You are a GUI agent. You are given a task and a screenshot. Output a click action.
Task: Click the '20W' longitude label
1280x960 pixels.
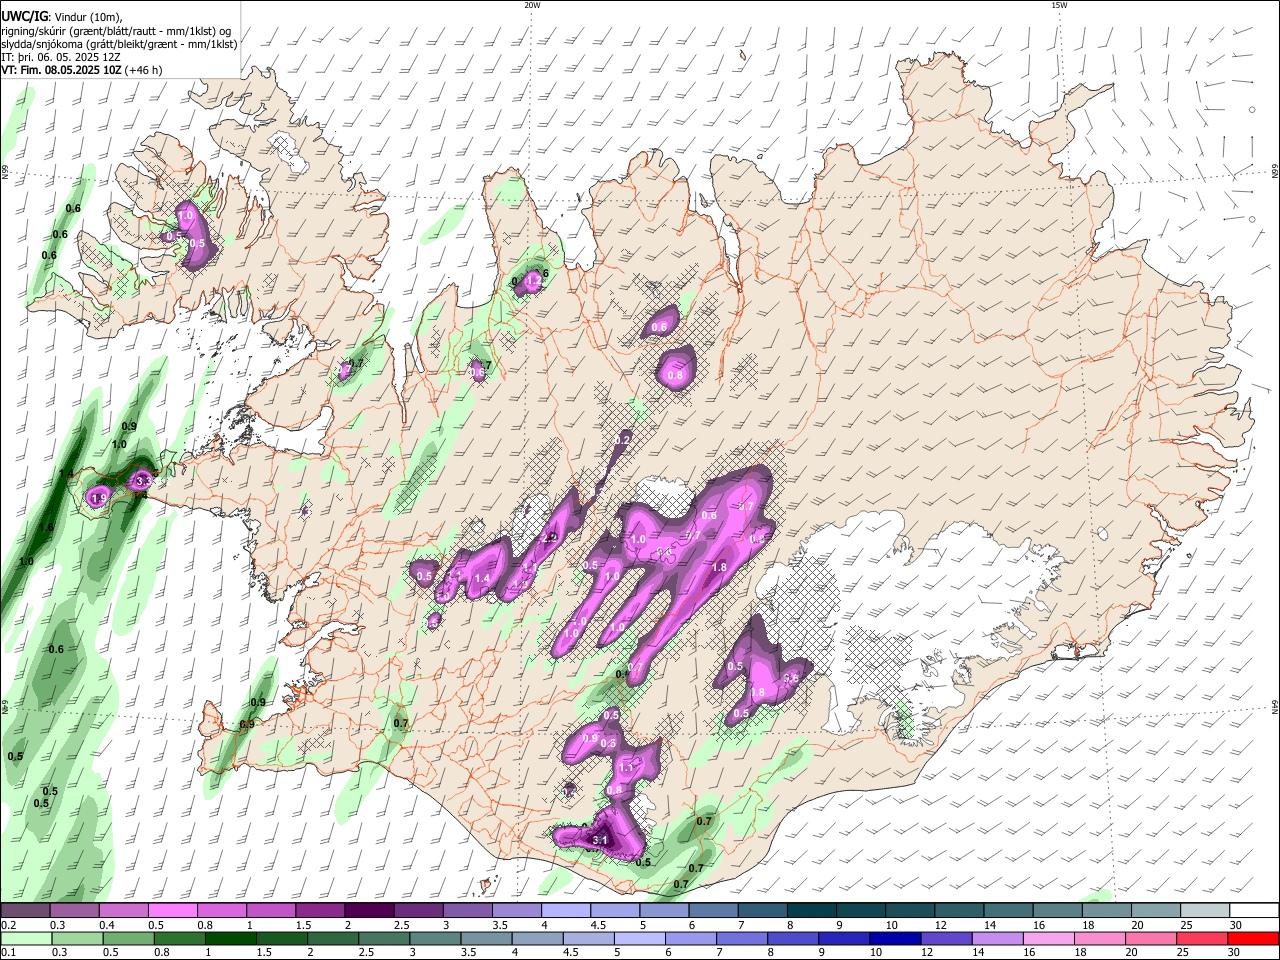tap(532, 5)
